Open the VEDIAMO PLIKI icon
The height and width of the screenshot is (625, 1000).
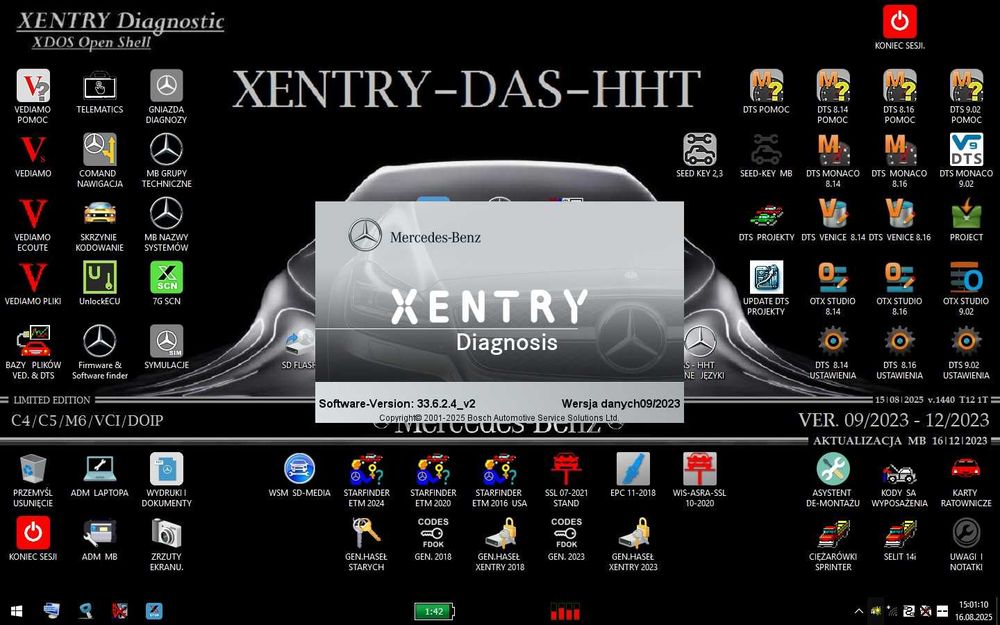33,277
